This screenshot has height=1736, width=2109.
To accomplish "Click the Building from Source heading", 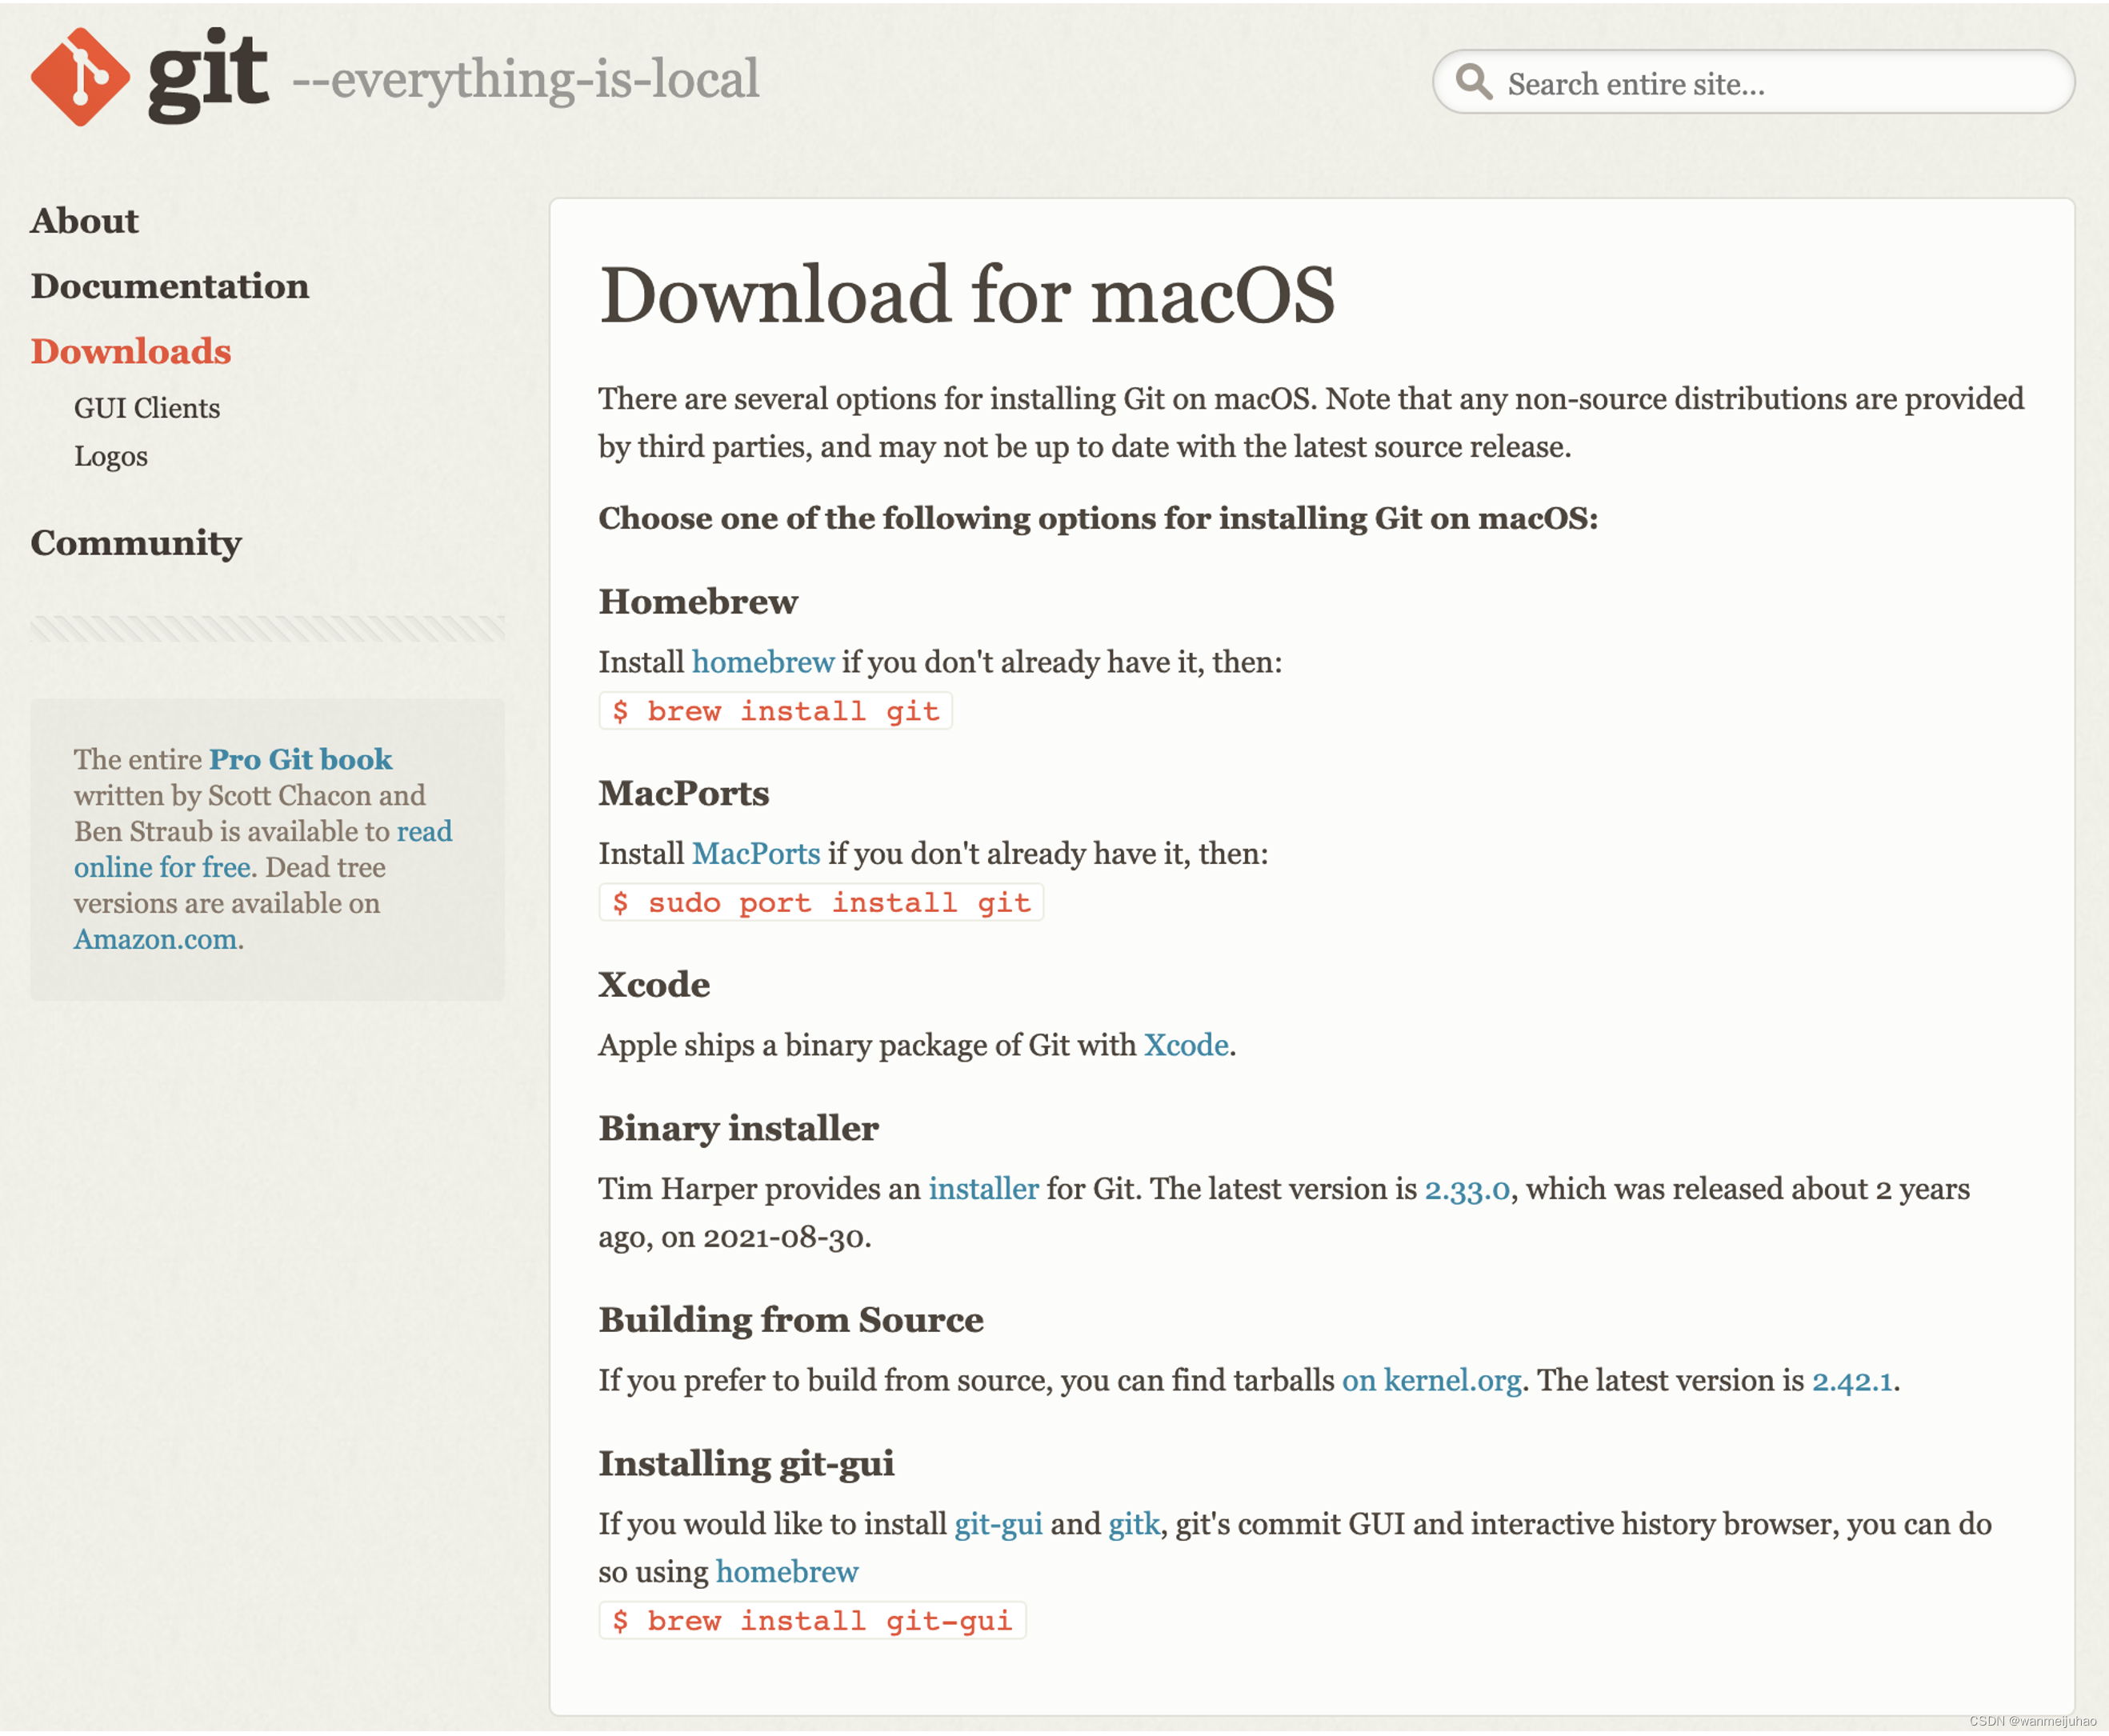I will (x=791, y=1320).
